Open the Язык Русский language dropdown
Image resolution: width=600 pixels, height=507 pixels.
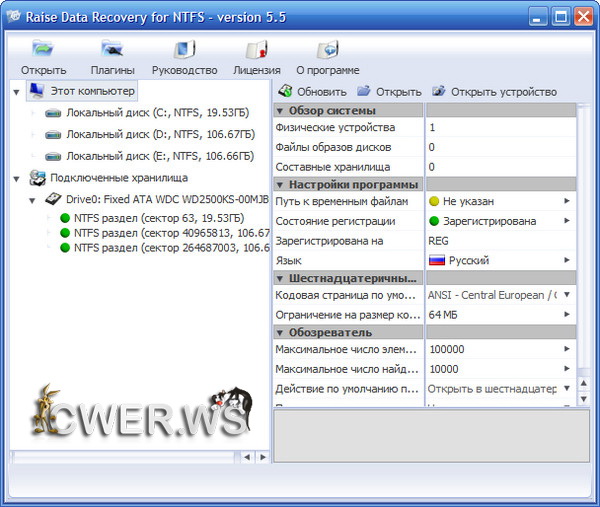567,260
